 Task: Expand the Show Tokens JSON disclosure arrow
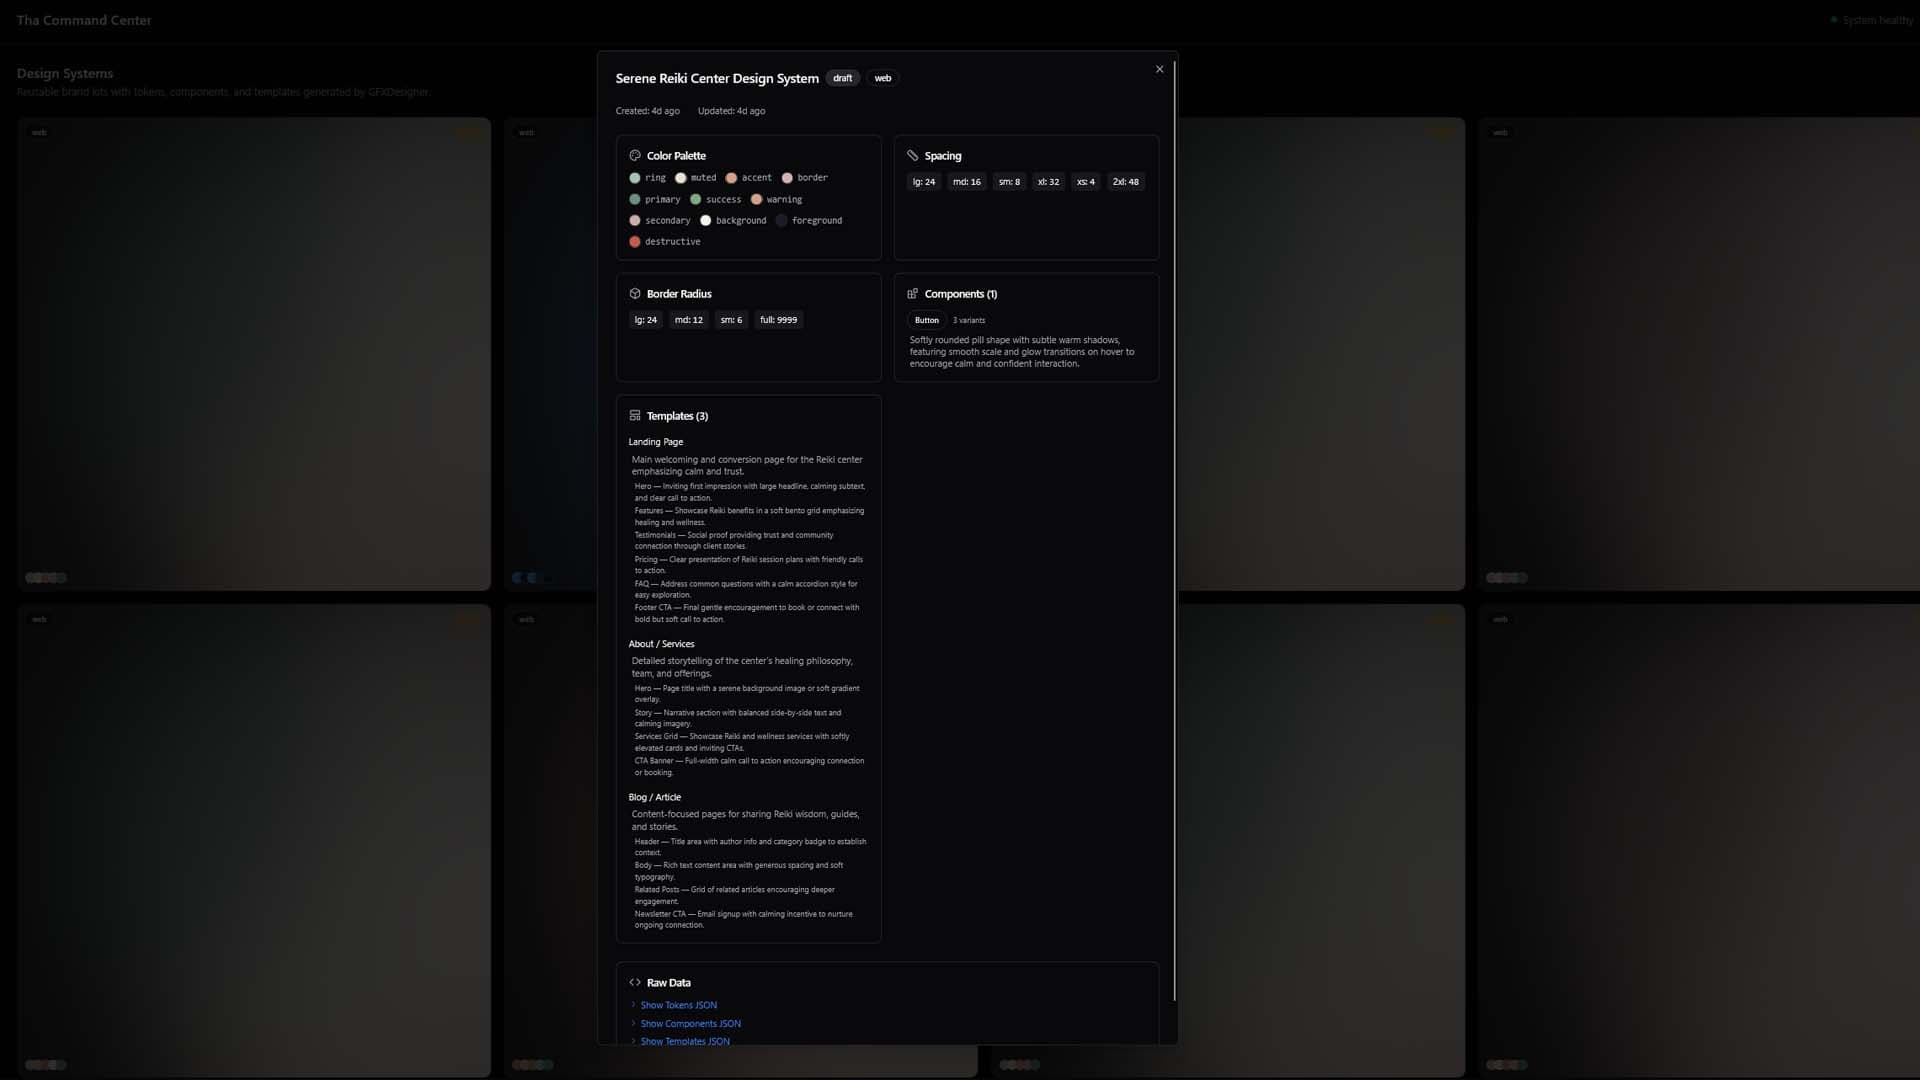point(632,1005)
